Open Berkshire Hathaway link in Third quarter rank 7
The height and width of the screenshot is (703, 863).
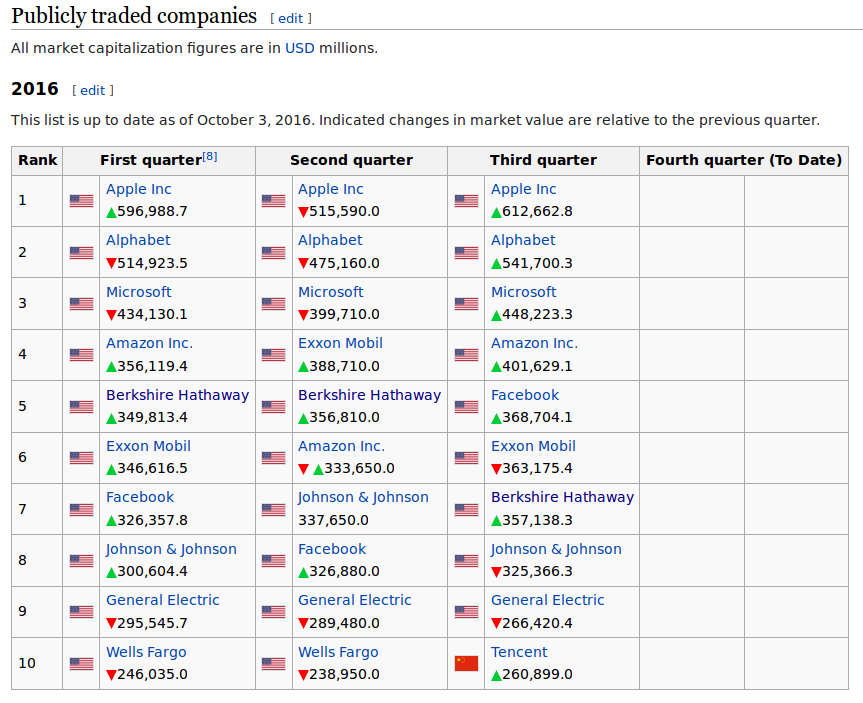pos(562,498)
